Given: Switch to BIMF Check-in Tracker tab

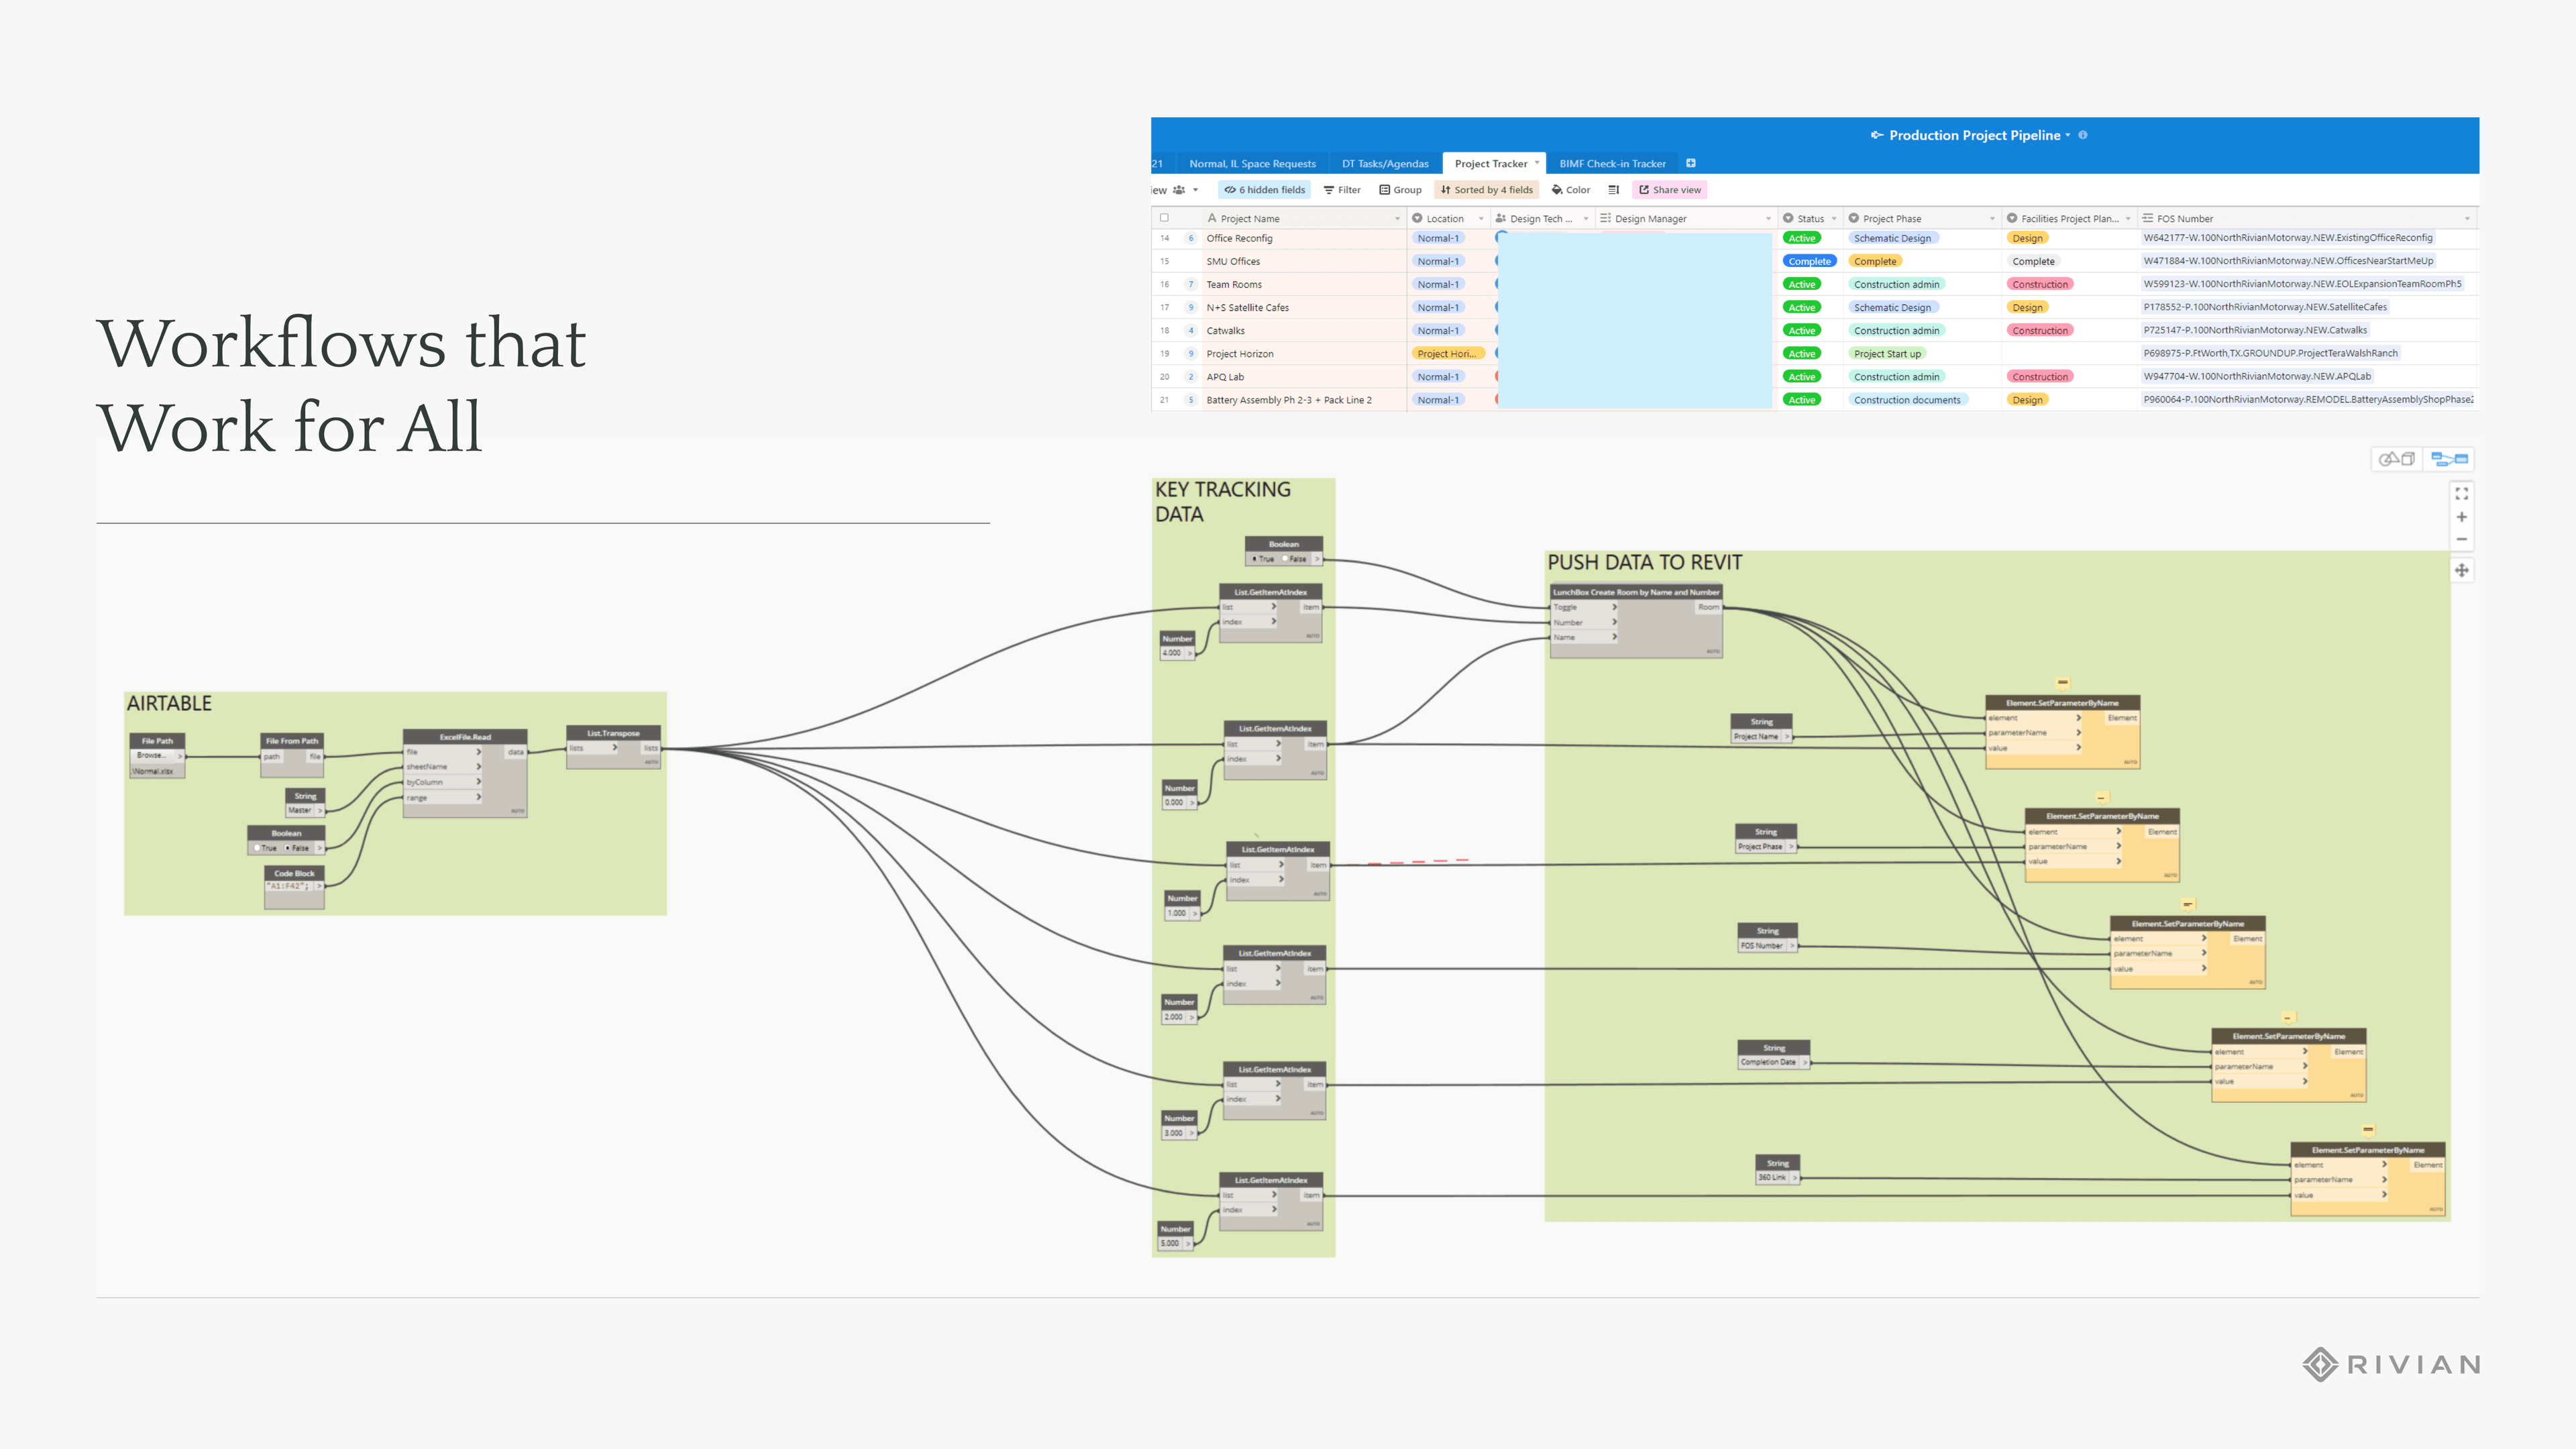Looking at the screenshot, I should (x=1612, y=164).
